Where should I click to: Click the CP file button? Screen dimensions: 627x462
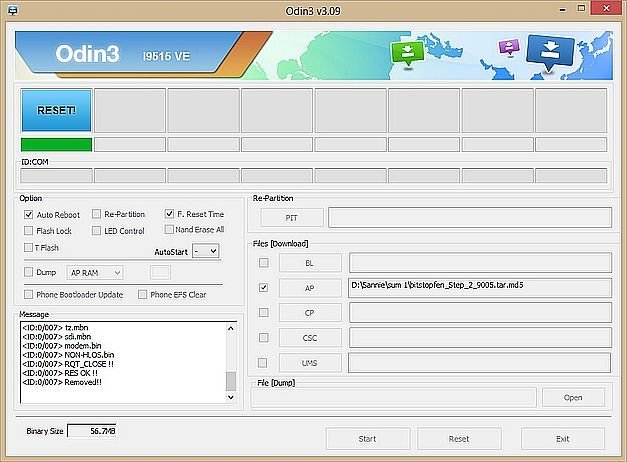coord(310,313)
